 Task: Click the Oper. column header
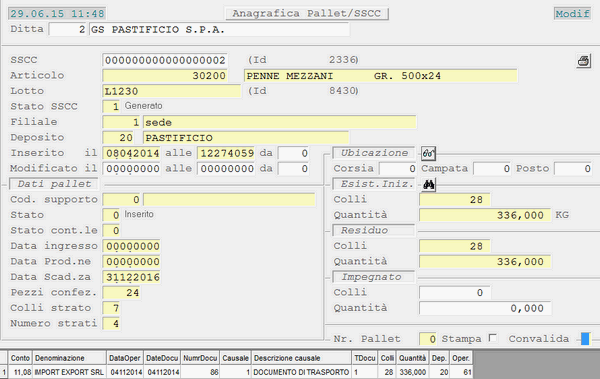coord(461,358)
